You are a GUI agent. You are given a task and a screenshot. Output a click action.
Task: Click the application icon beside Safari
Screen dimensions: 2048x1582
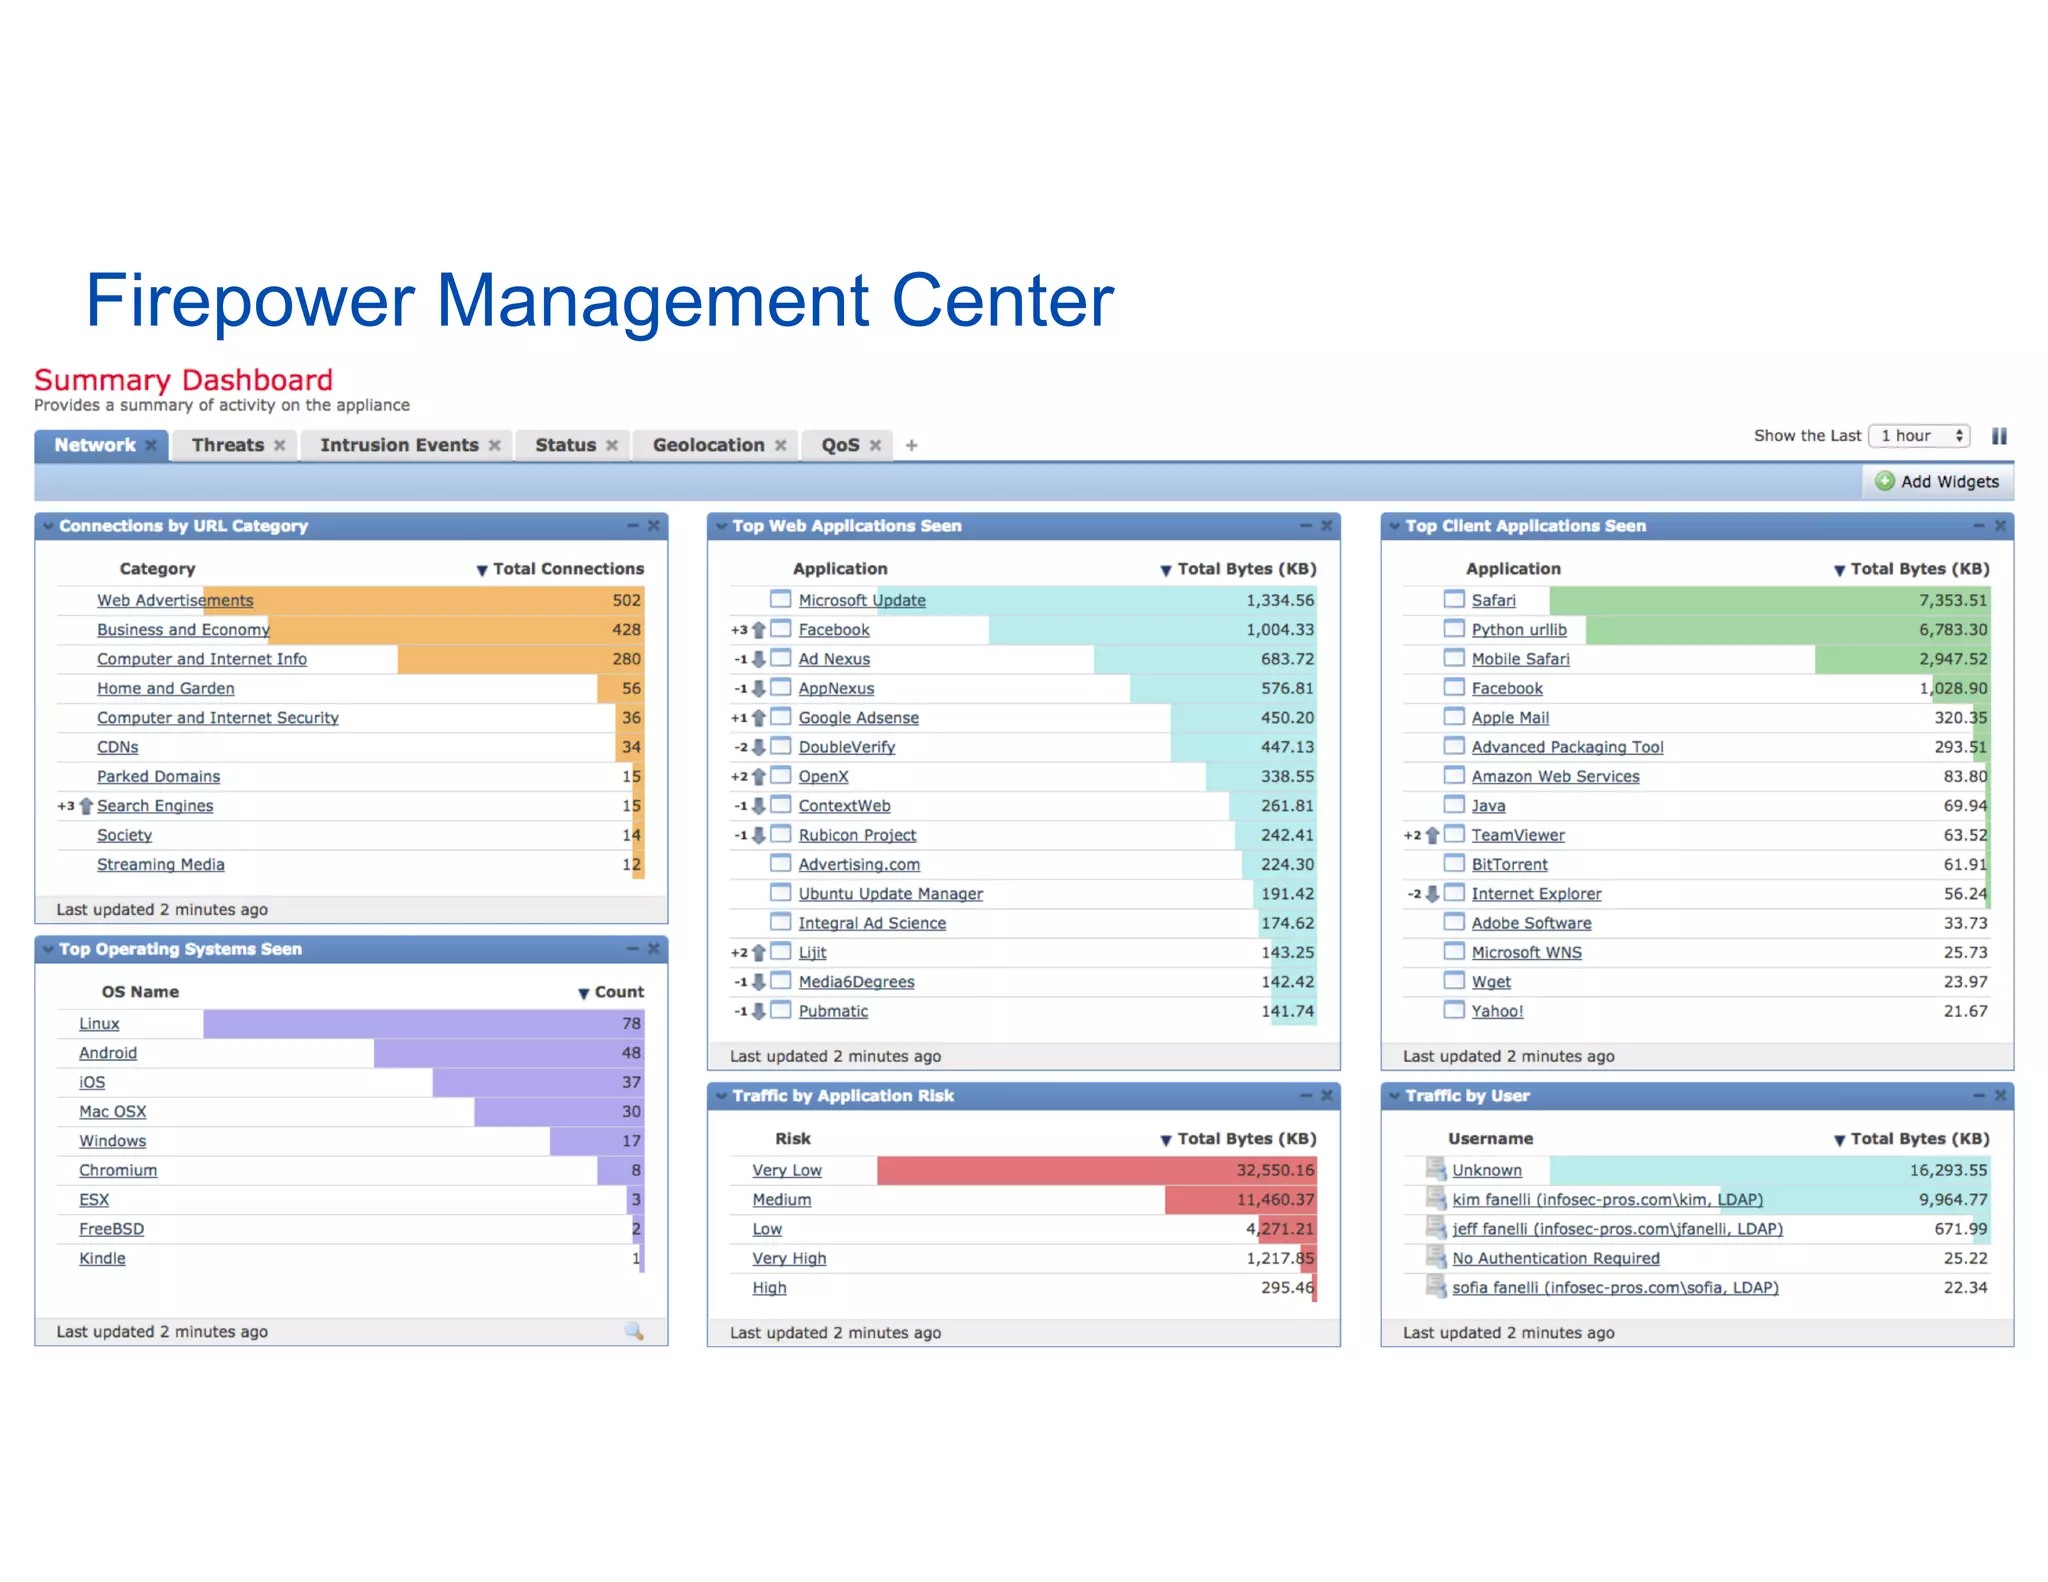point(1454,599)
